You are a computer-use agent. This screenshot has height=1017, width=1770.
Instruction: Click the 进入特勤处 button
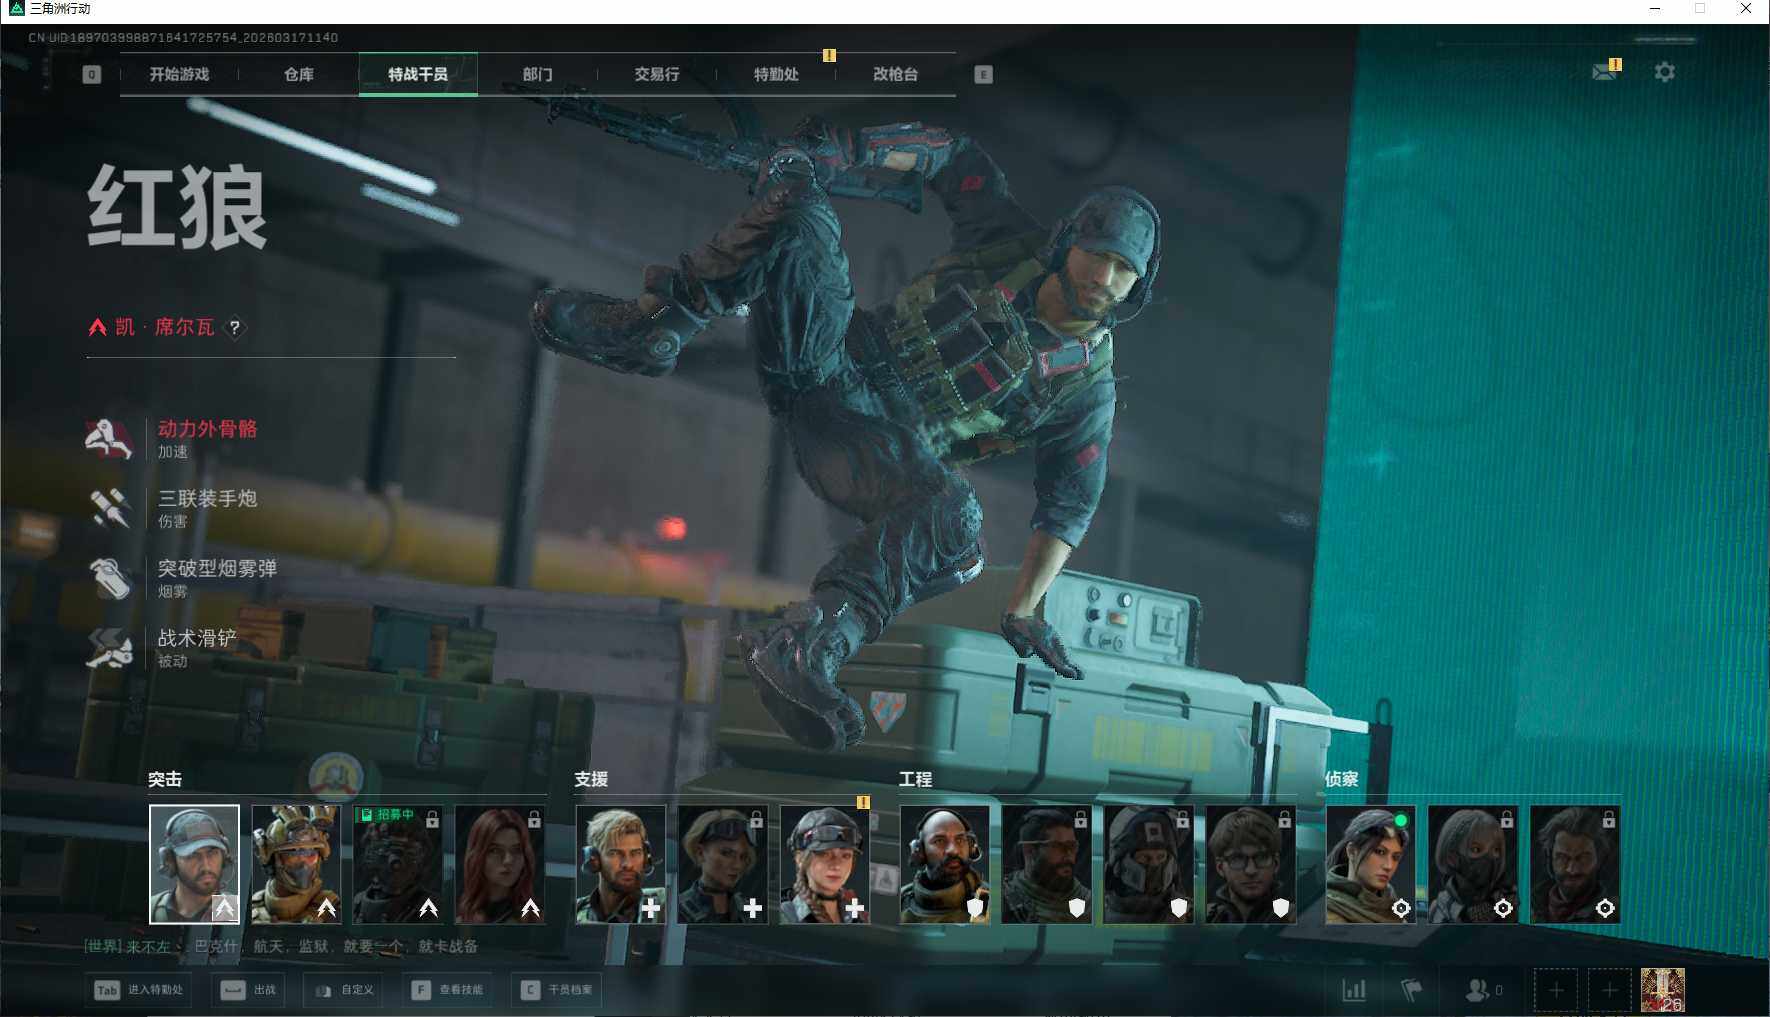(x=139, y=990)
